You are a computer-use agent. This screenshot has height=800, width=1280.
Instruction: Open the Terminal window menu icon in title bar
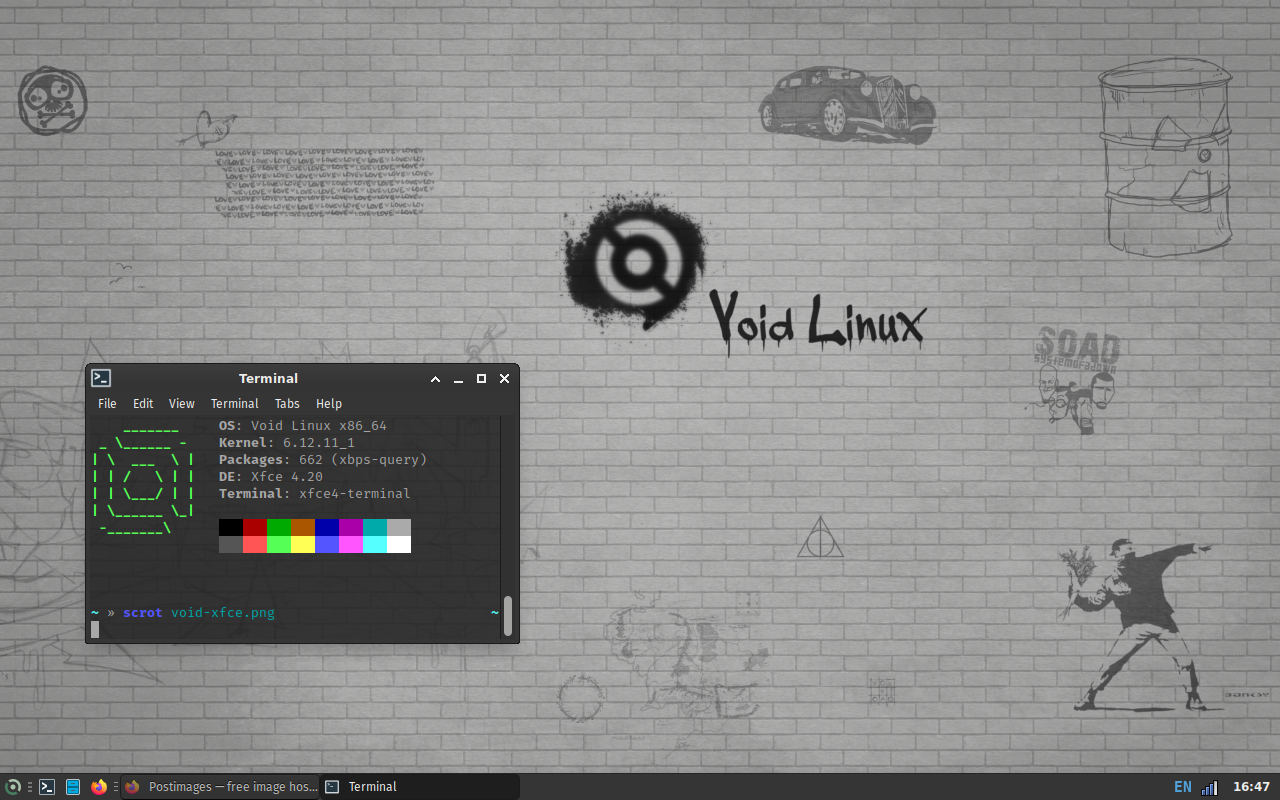[101, 378]
